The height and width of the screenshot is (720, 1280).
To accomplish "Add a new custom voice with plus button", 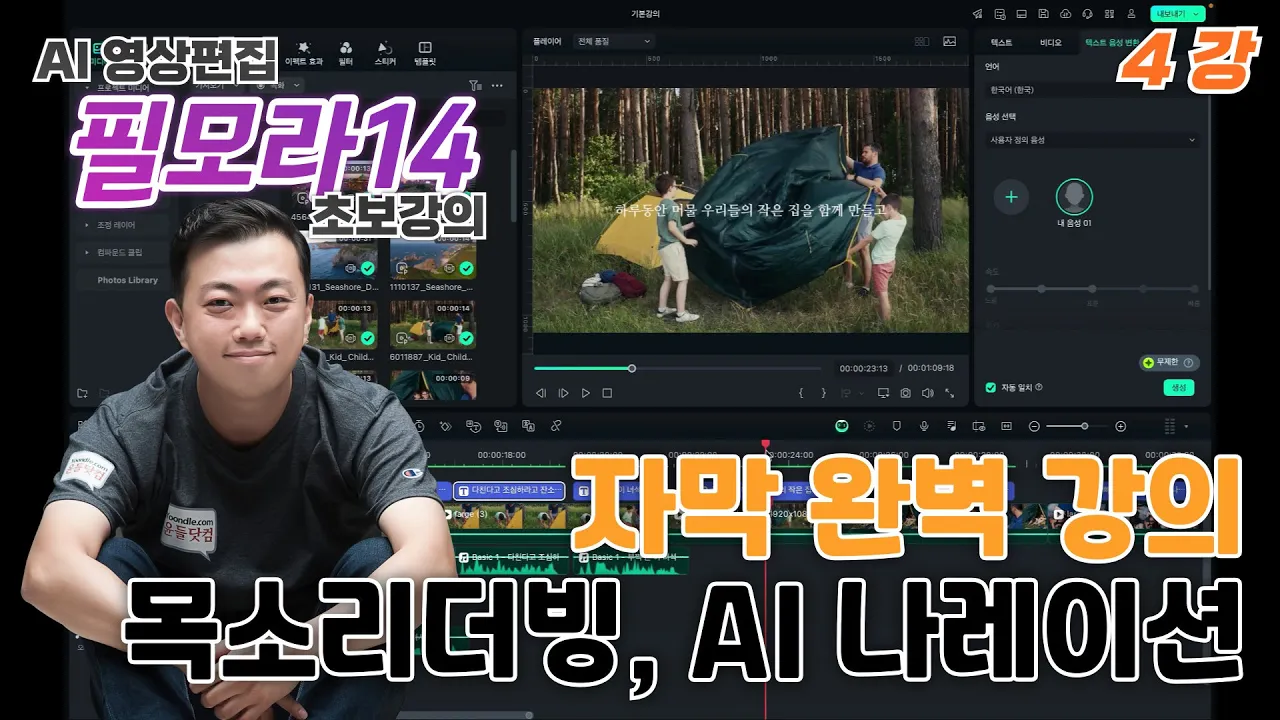I will 1011,197.
